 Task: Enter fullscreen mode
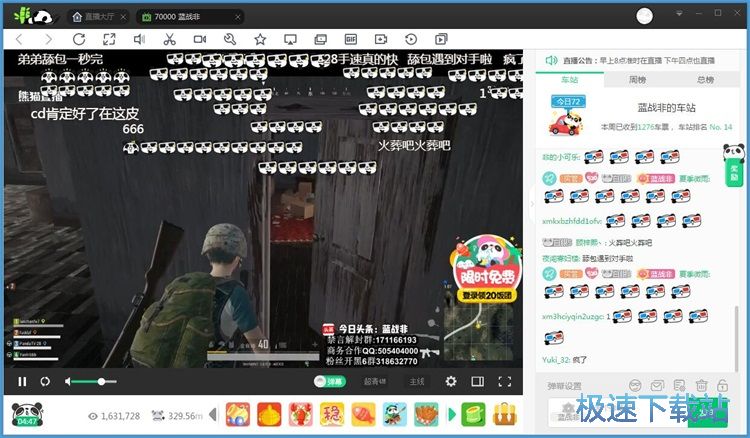coord(505,382)
